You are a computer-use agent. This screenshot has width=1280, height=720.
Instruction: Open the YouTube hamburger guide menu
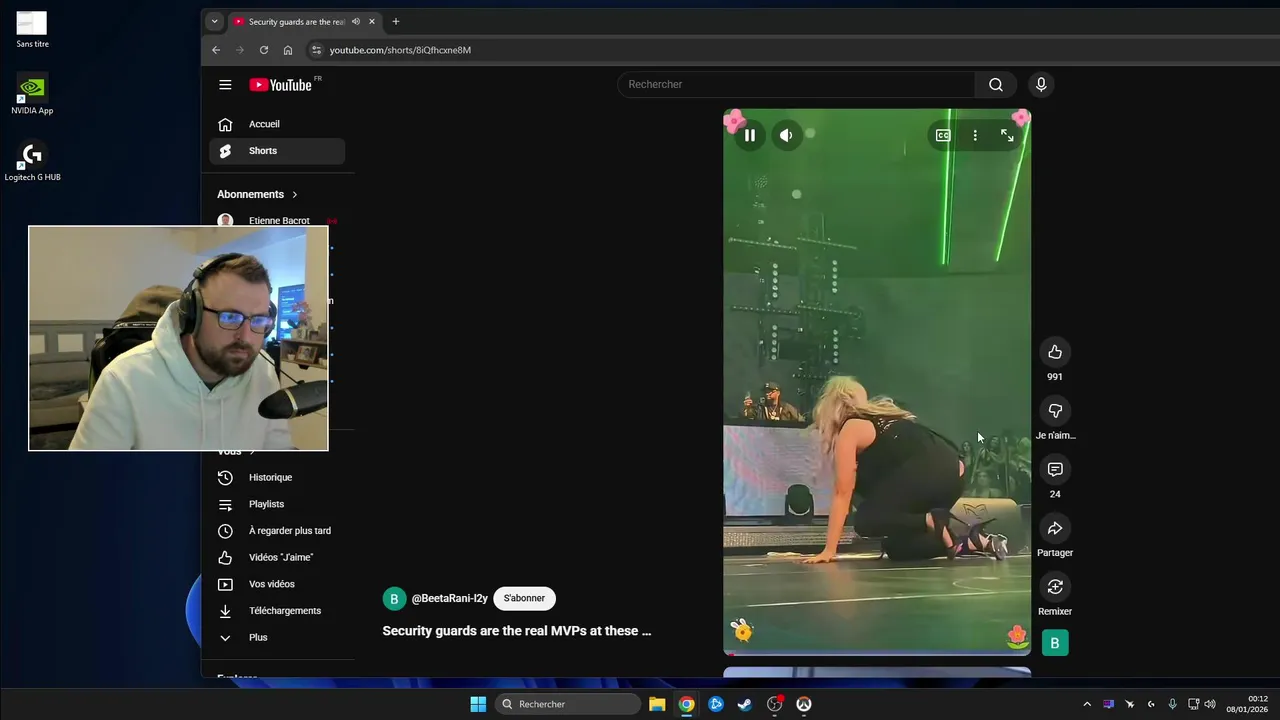tap(225, 85)
